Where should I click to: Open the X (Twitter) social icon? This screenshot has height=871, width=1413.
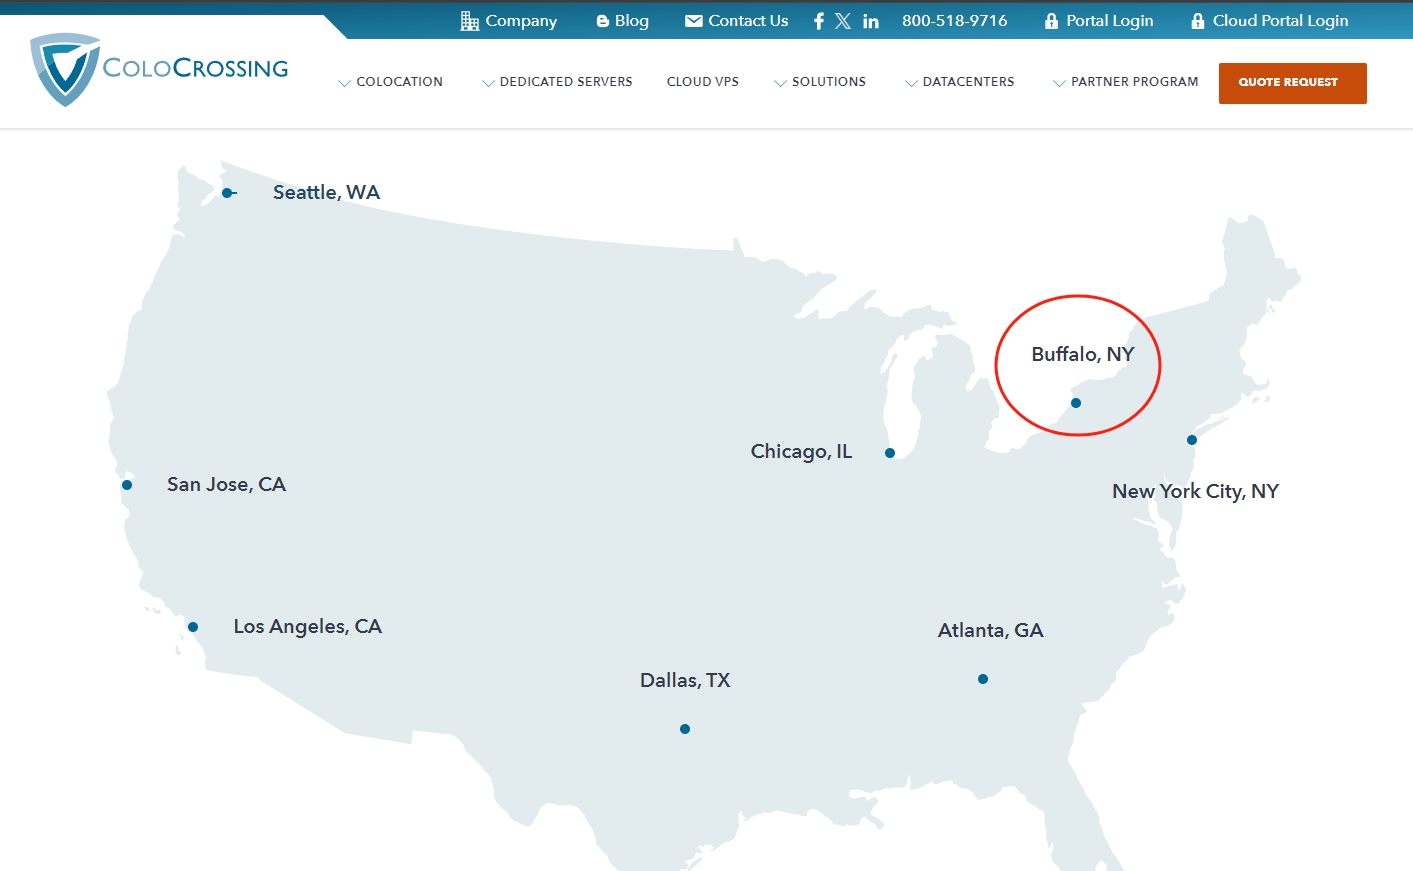(843, 21)
